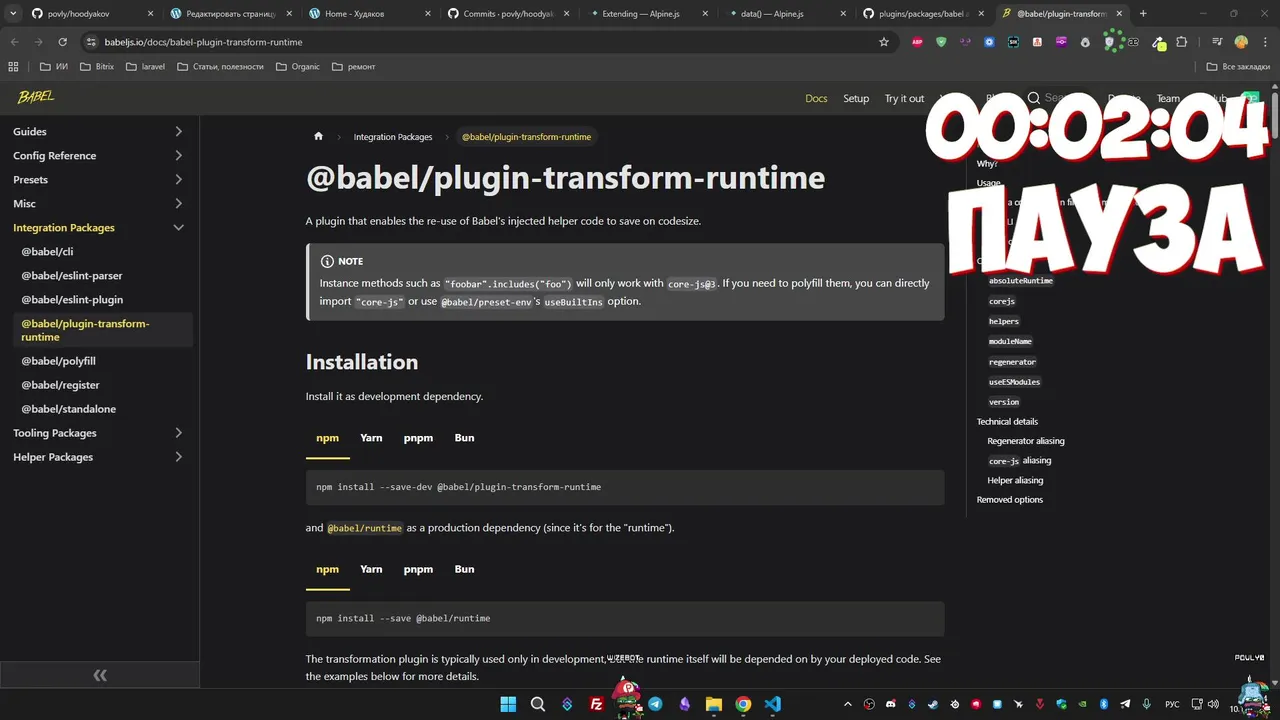Open @babel/eslint-parser in the sidebar
This screenshot has height=720, width=1280.
click(x=72, y=276)
